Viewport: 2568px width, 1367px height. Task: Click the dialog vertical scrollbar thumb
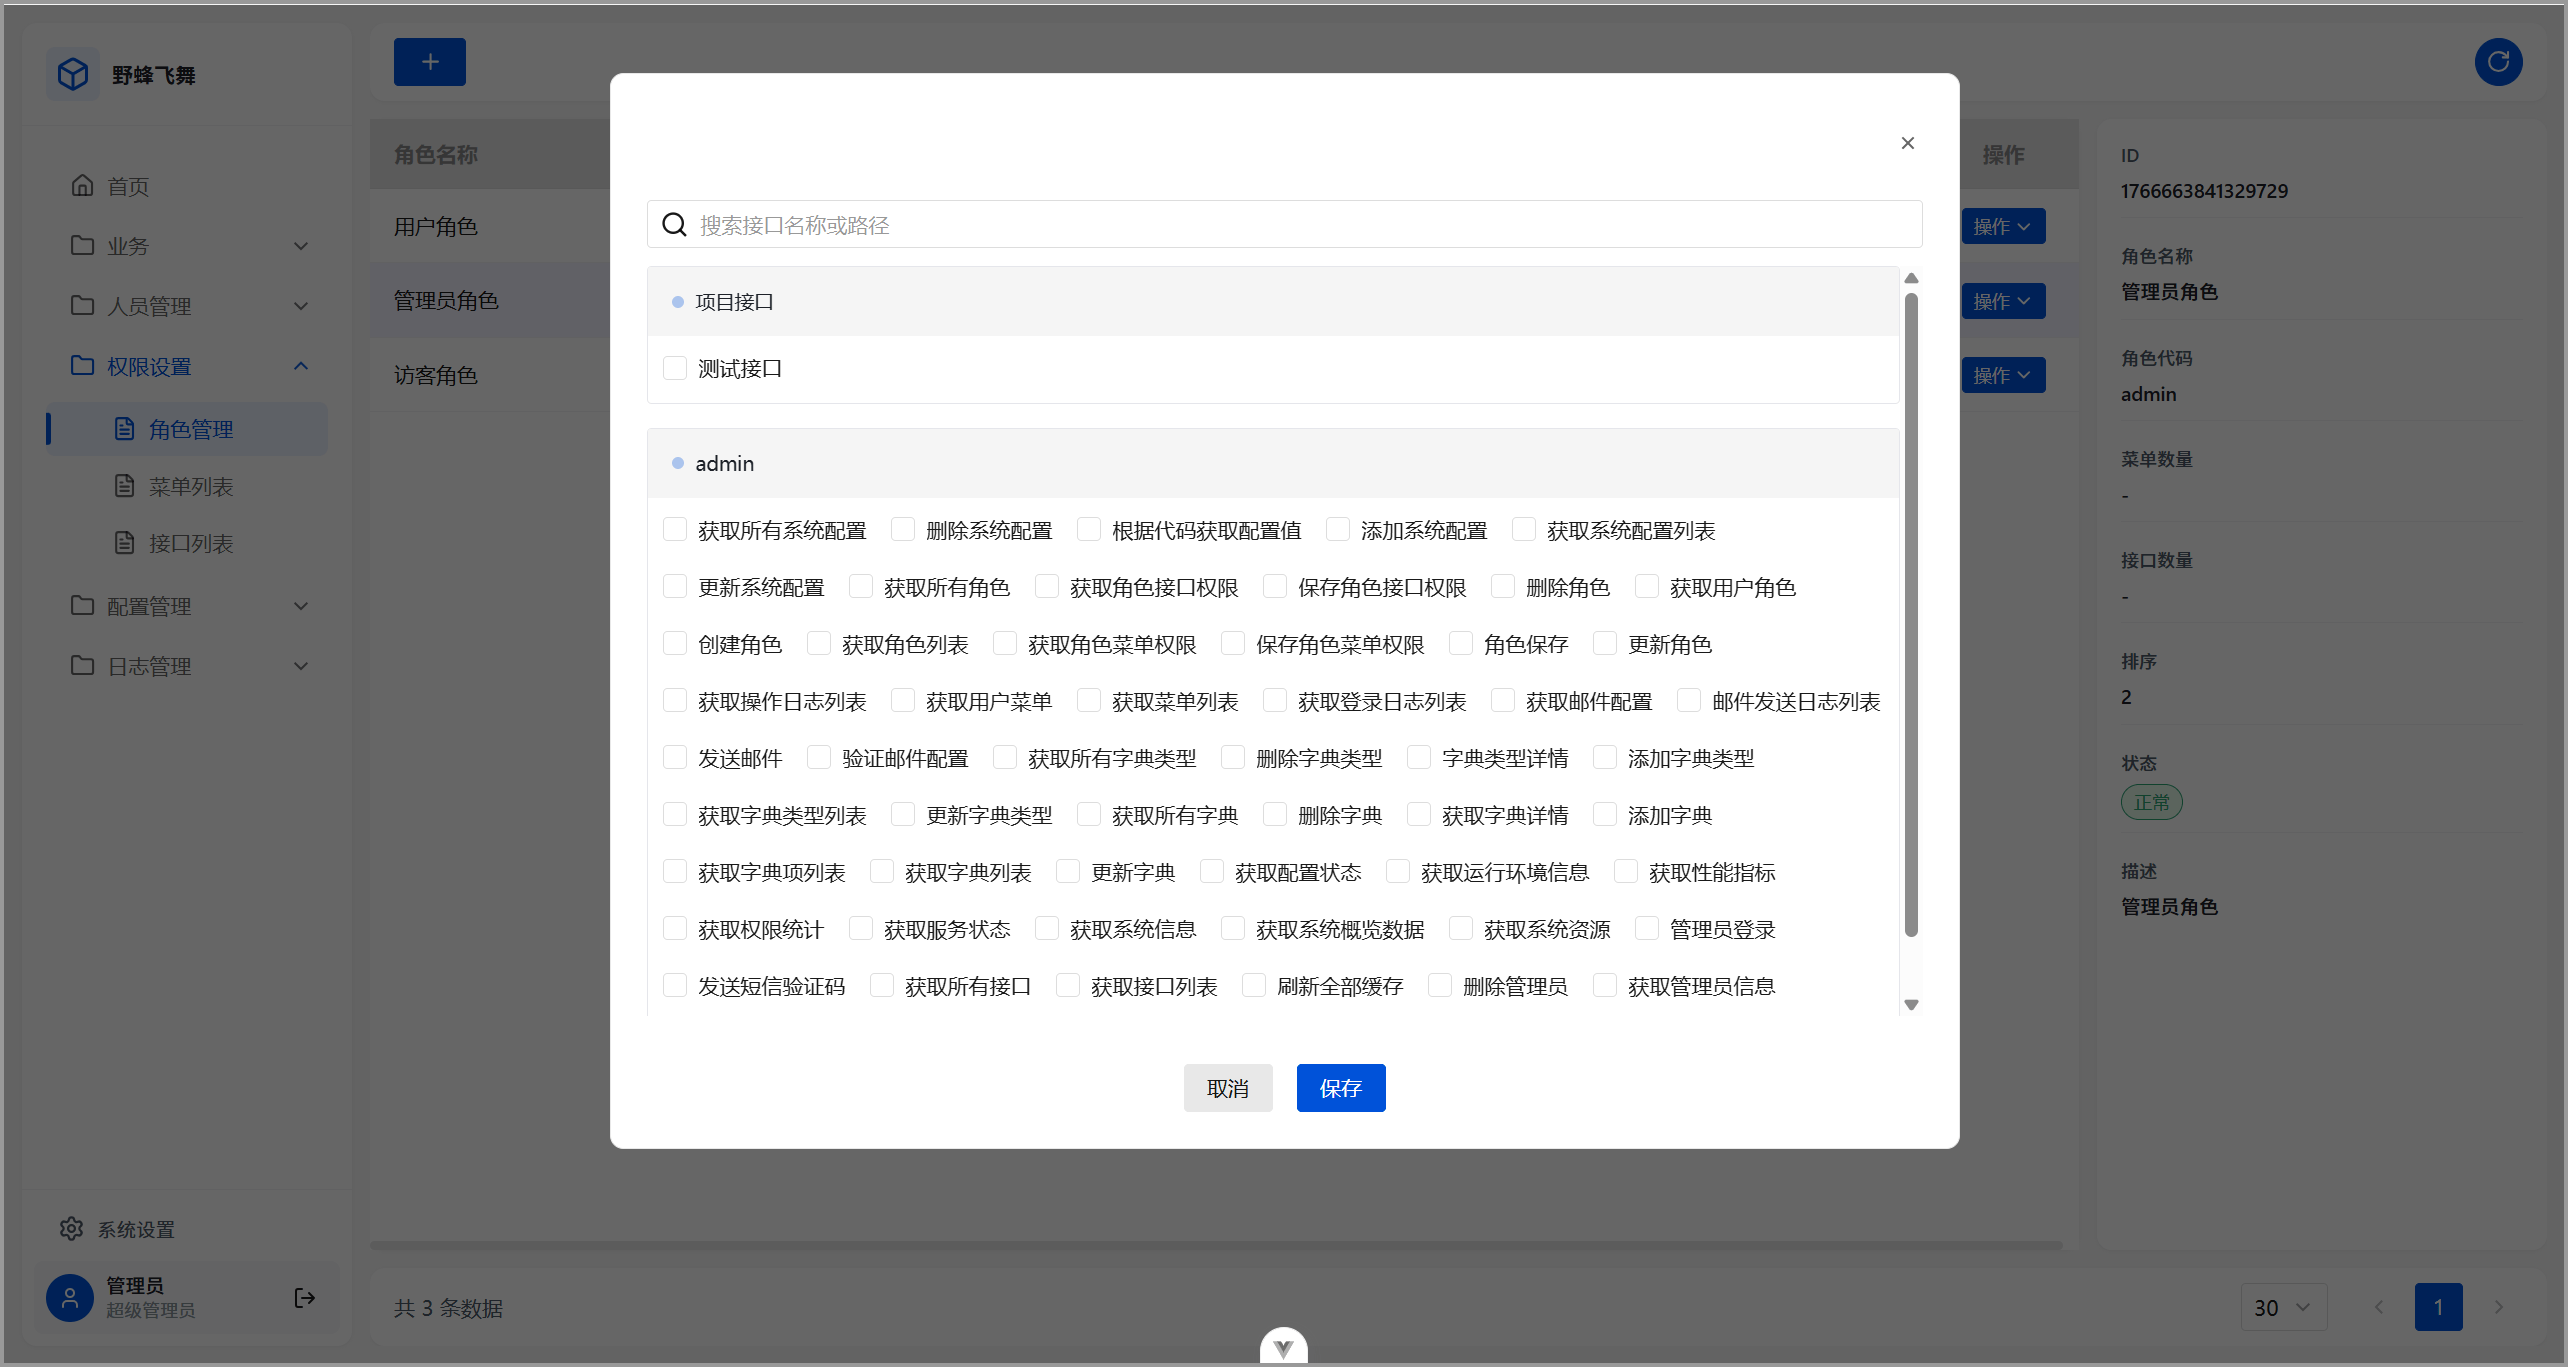coord(1911,615)
